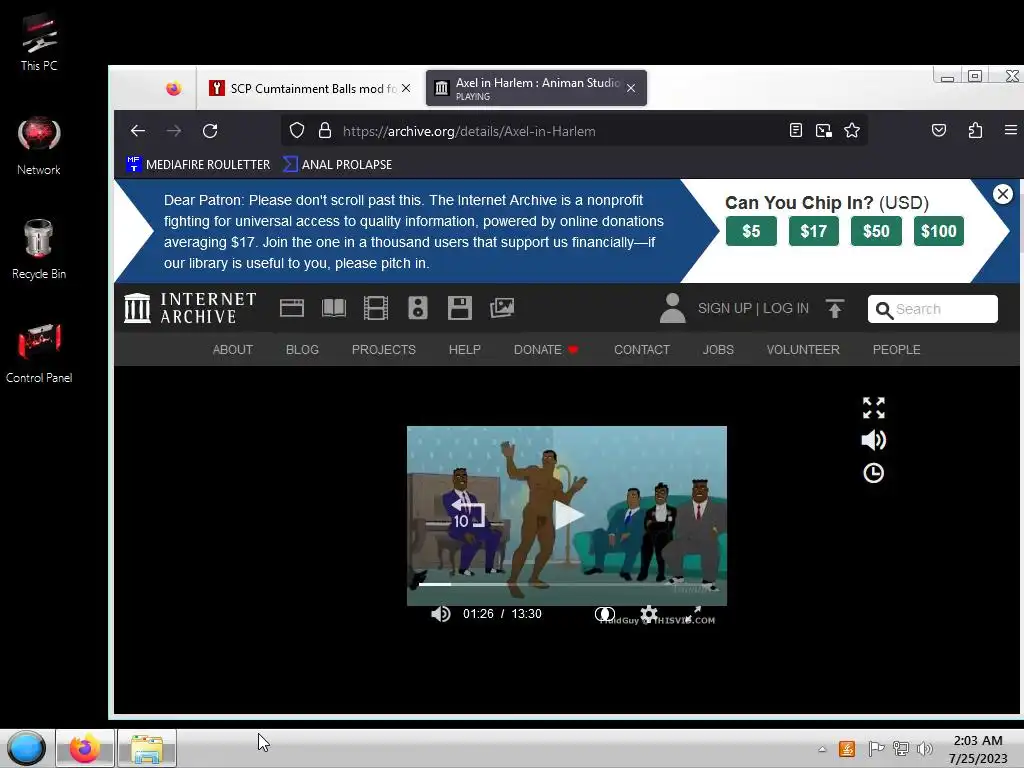Browse the Wayback Machine web icon
The image size is (1024, 768).
(292, 308)
